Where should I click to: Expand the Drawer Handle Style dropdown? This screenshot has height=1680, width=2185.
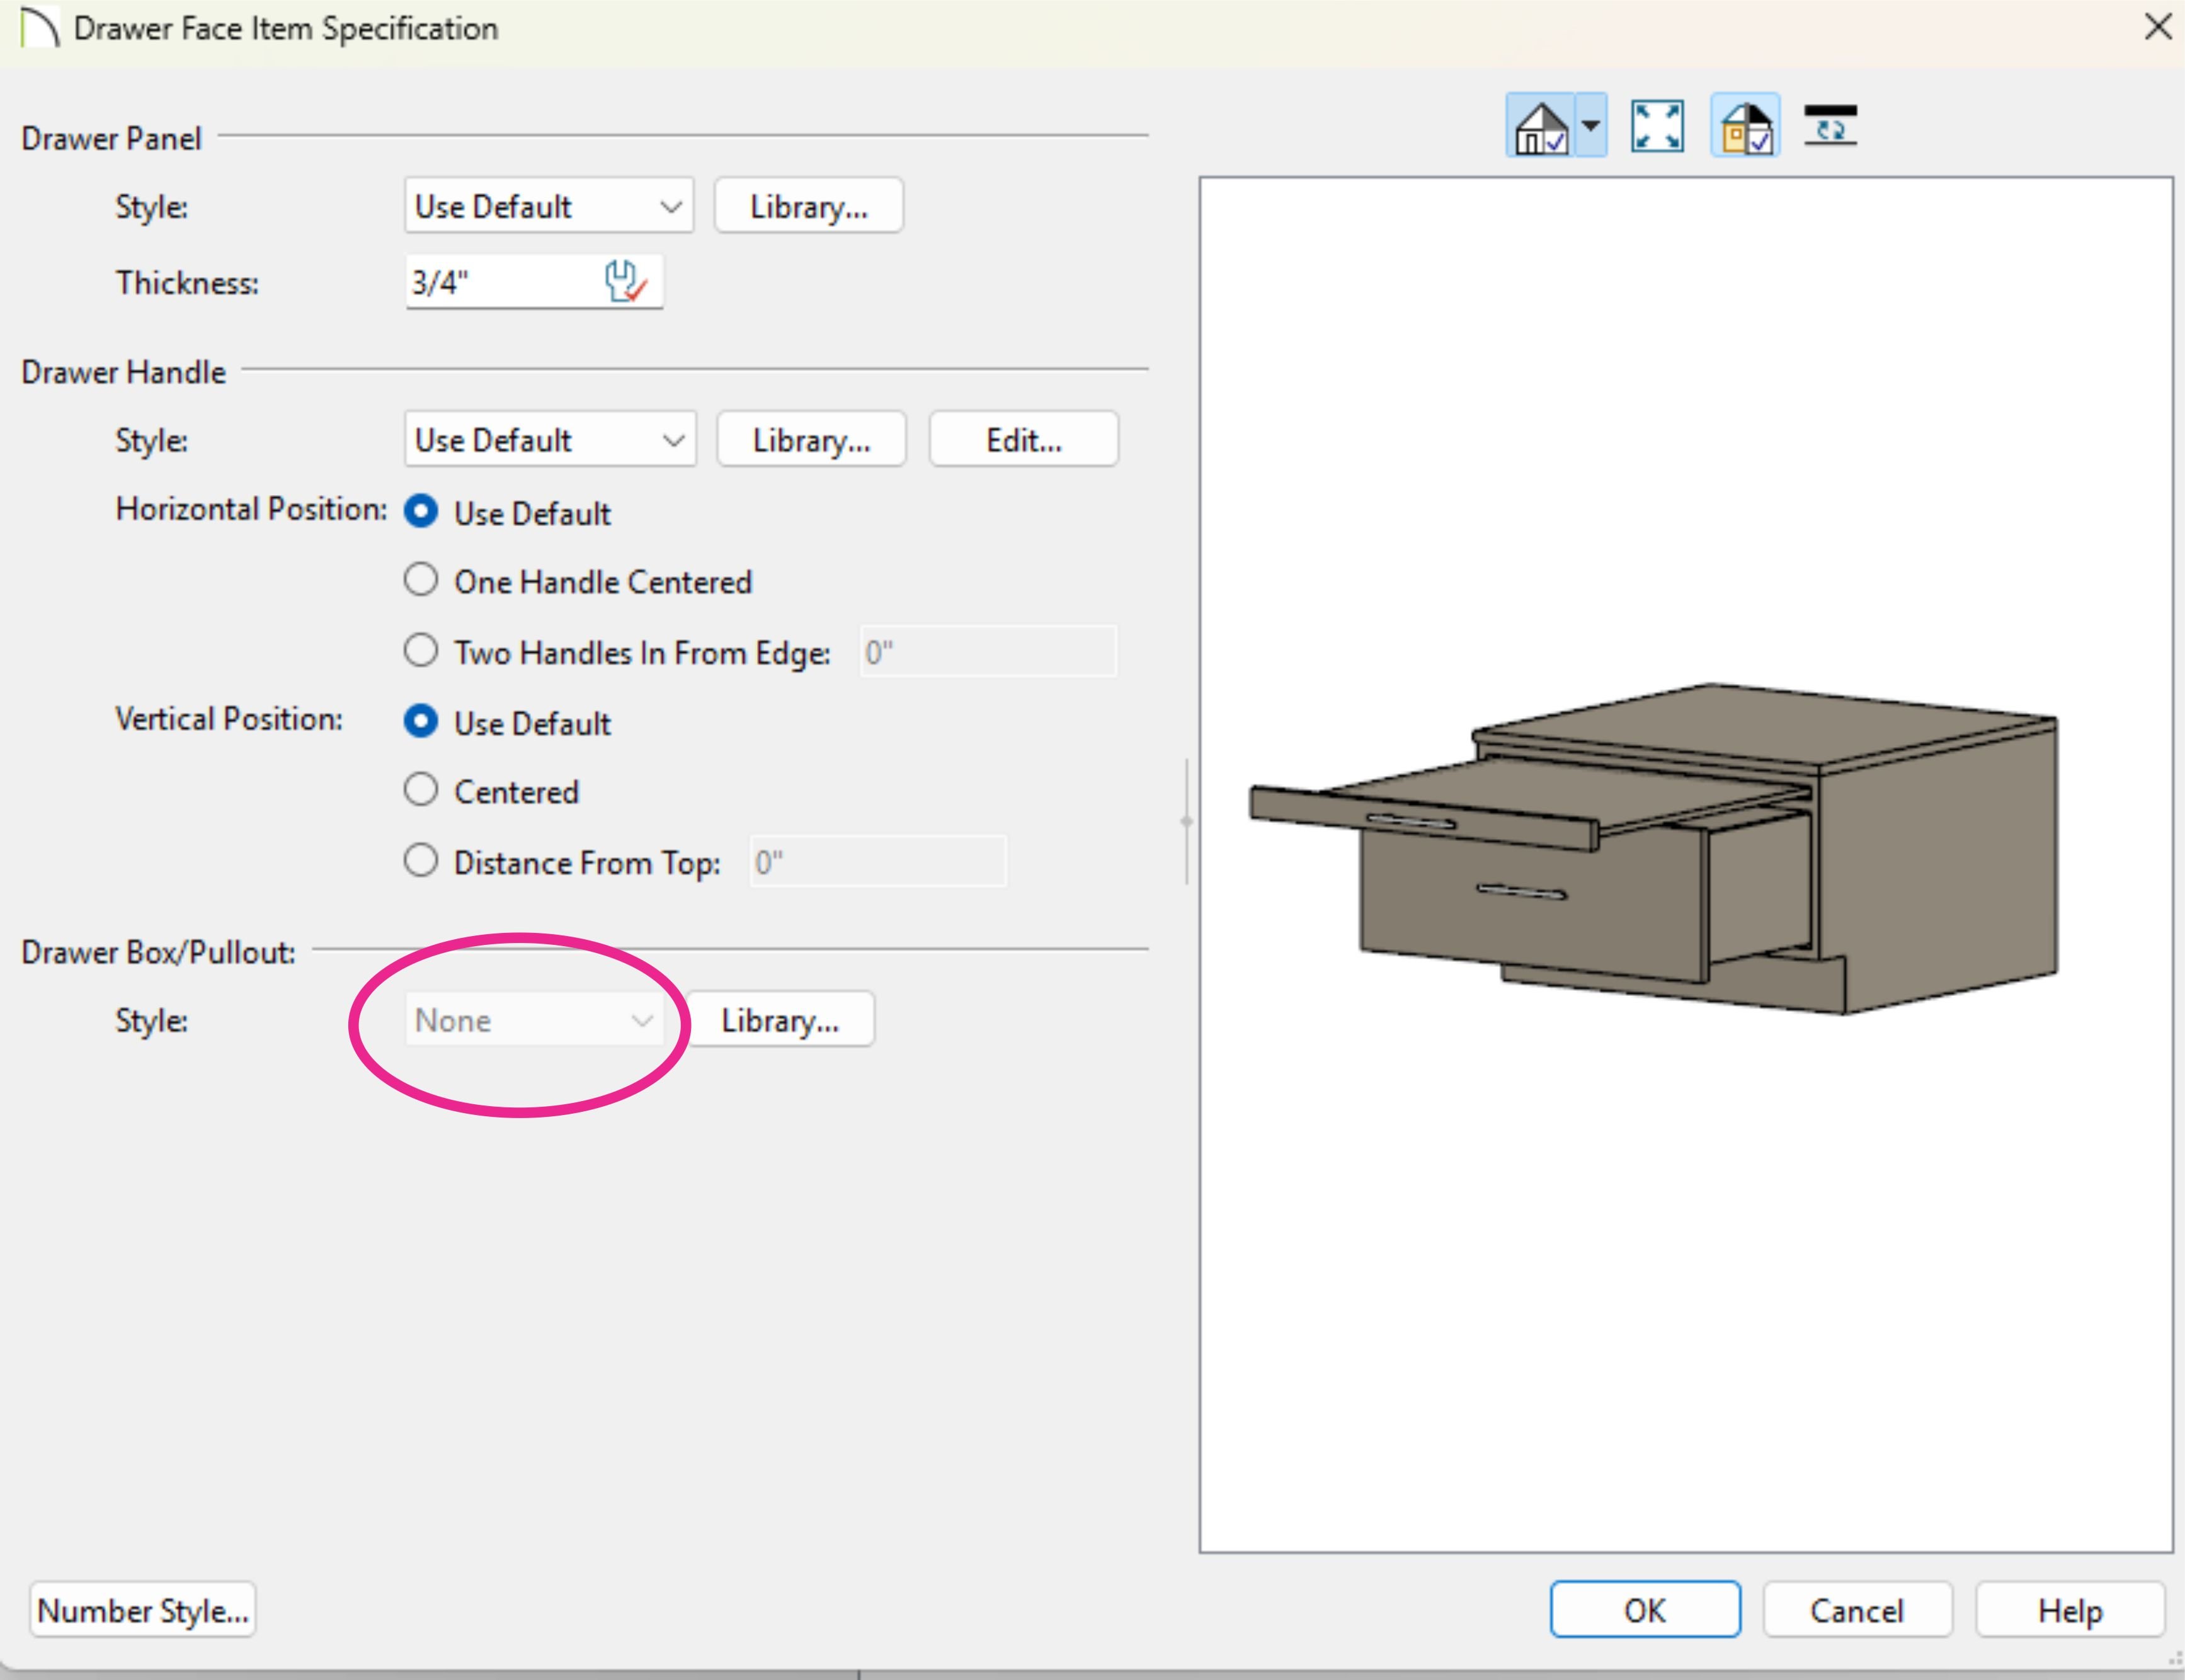[550, 440]
